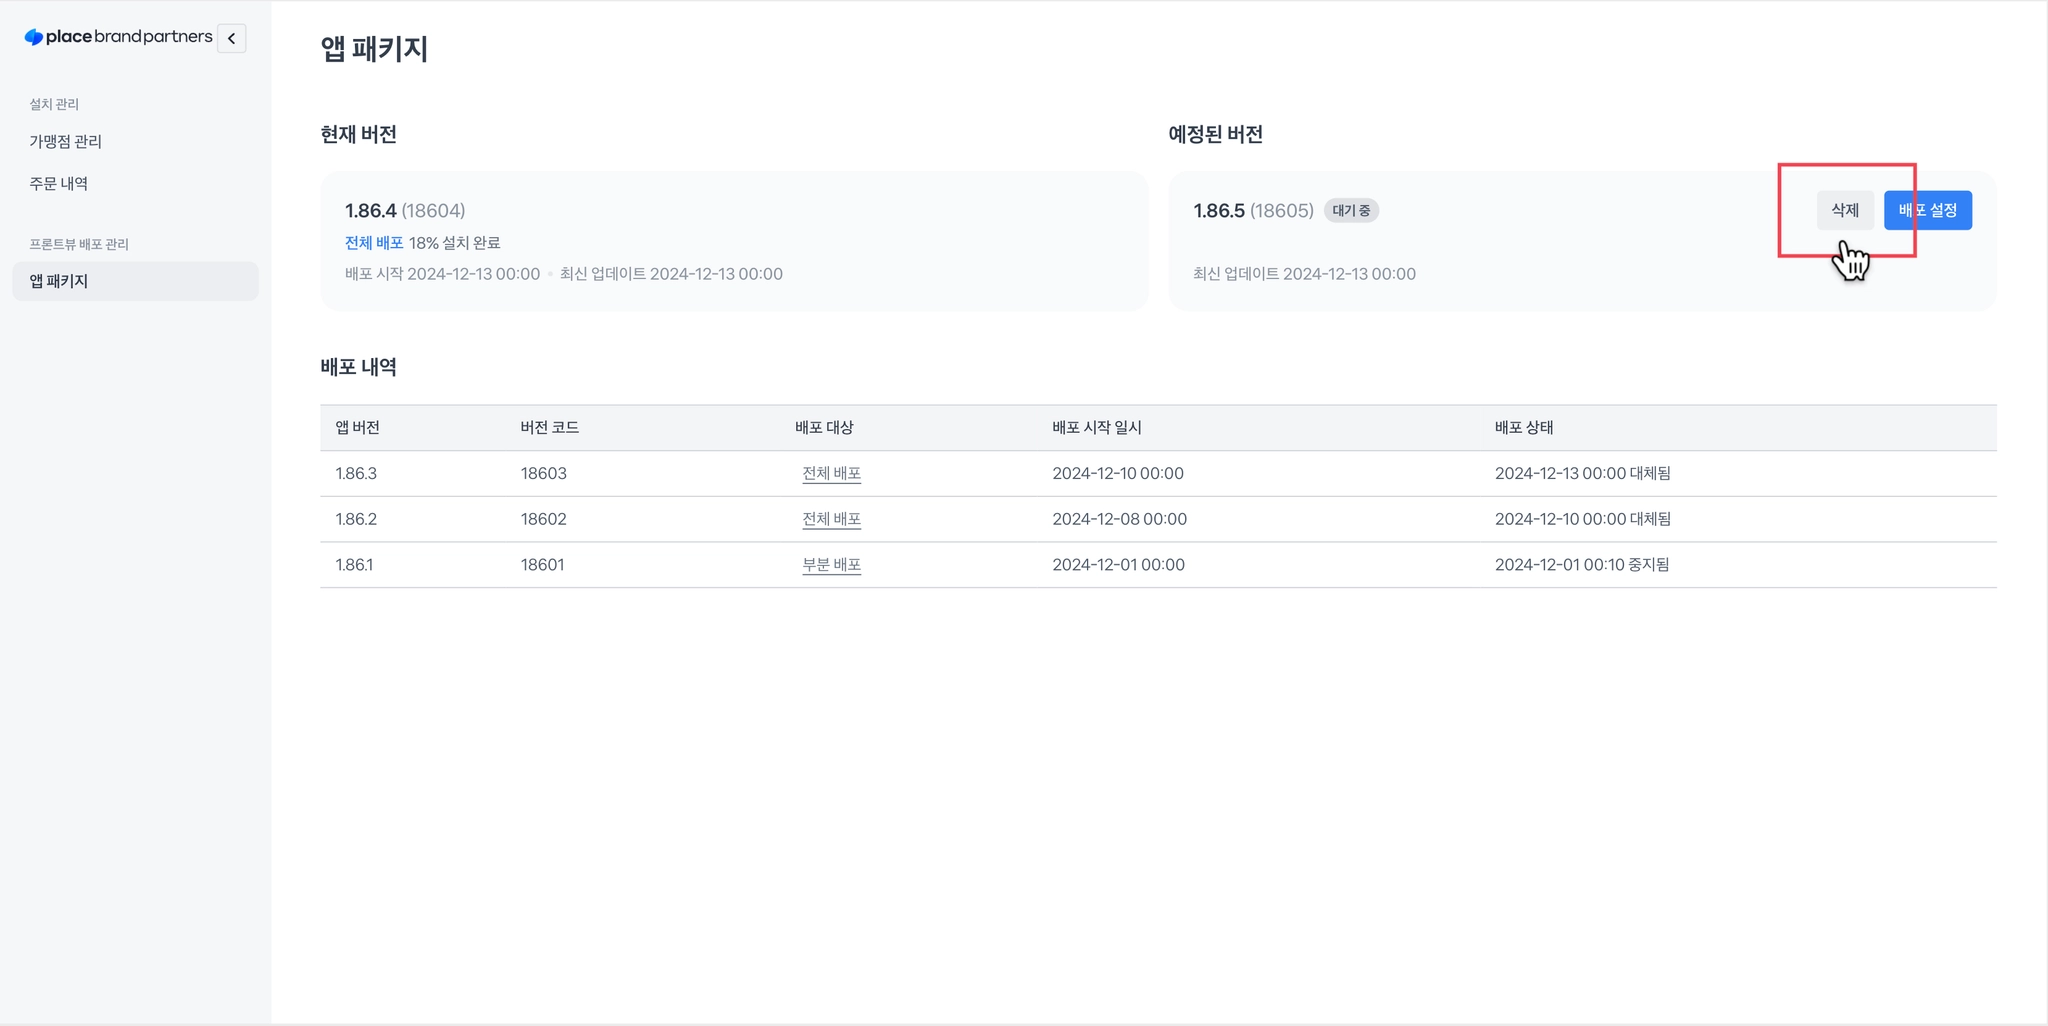
Task: Open 가맹점 관리 menu
Action: 66,142
